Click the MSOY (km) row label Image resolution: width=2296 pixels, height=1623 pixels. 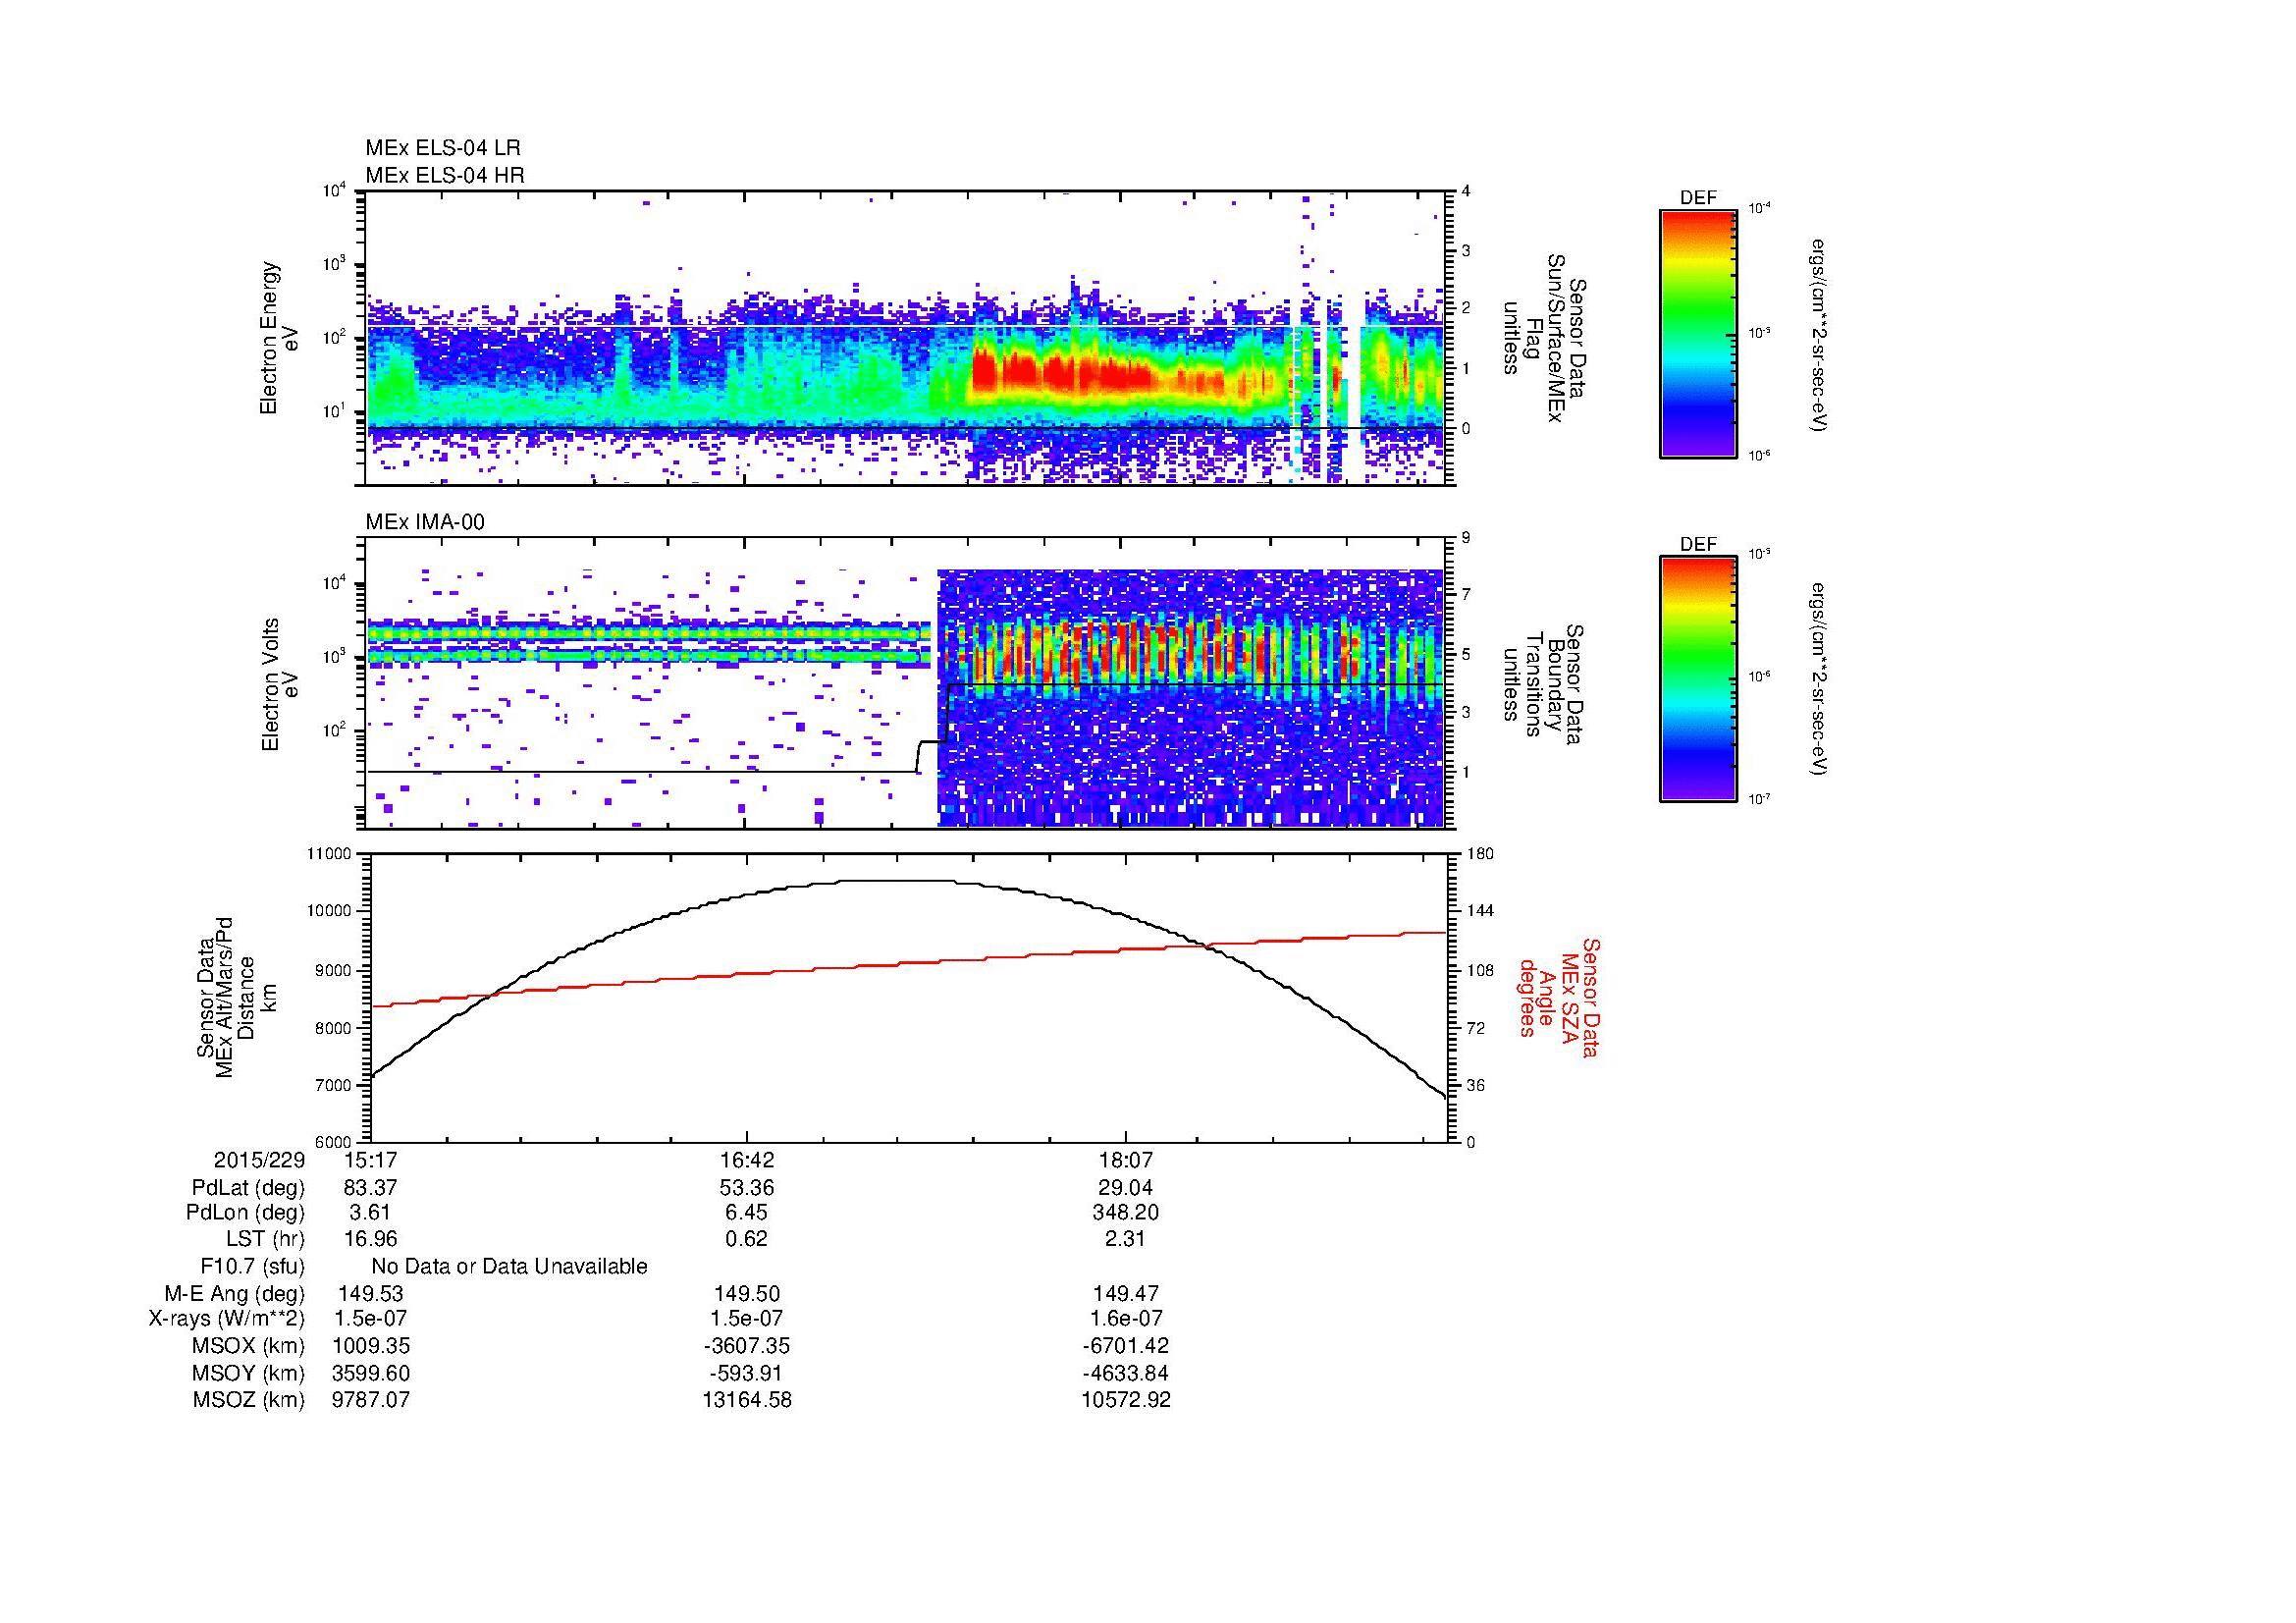coord(249,1373)
